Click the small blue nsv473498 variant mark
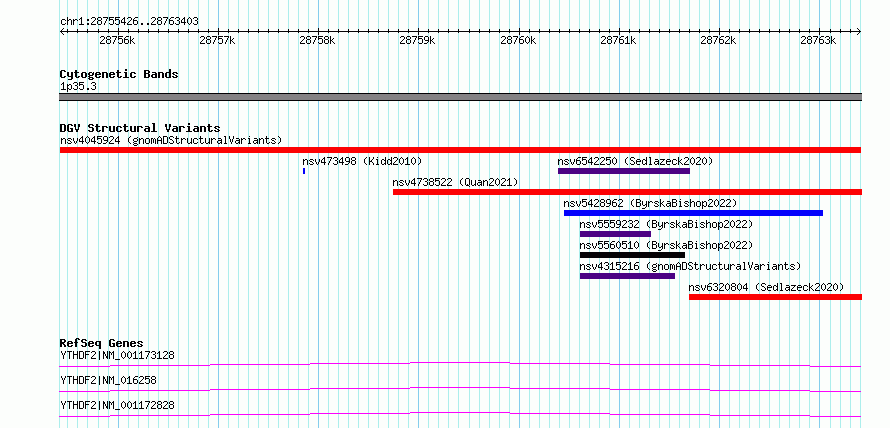The height and width of the screenshot is (428, 890). 304,171
